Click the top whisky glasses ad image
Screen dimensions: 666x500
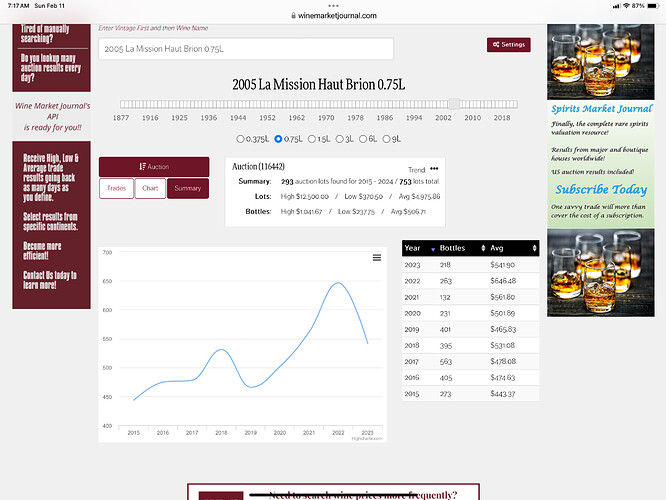601,62
